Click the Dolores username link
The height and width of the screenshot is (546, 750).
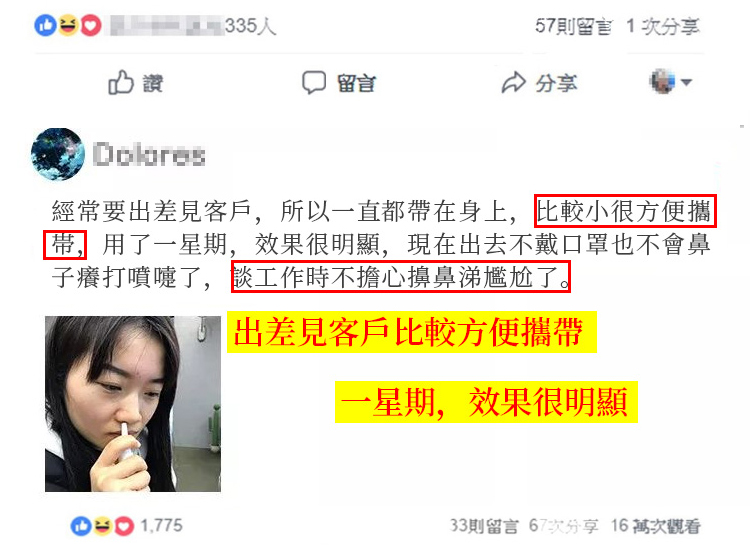(149, 154)
